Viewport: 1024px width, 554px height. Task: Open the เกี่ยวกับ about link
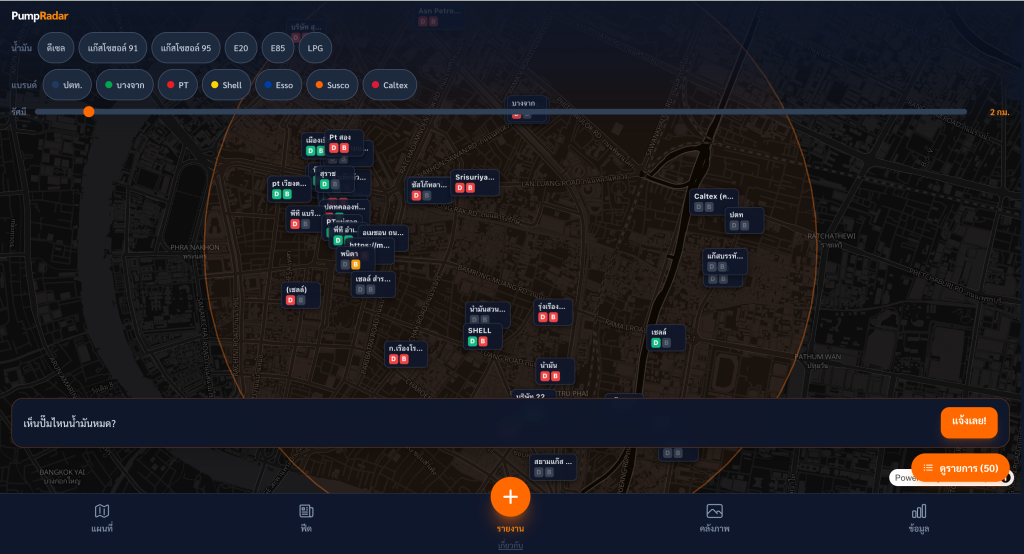tap(510, 546)
